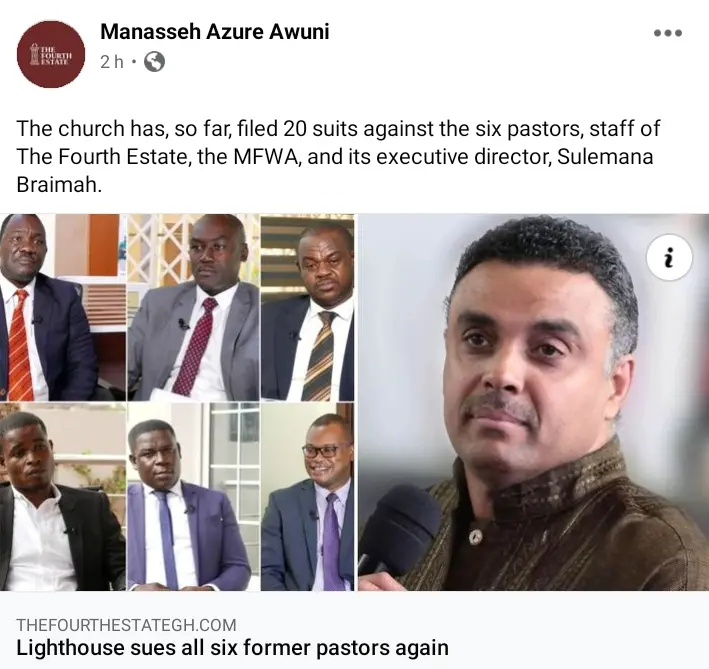The height and width of the screenshot is (669, 709).
Task: Open the three-dot post options menu
Action: tap(667, 33)
